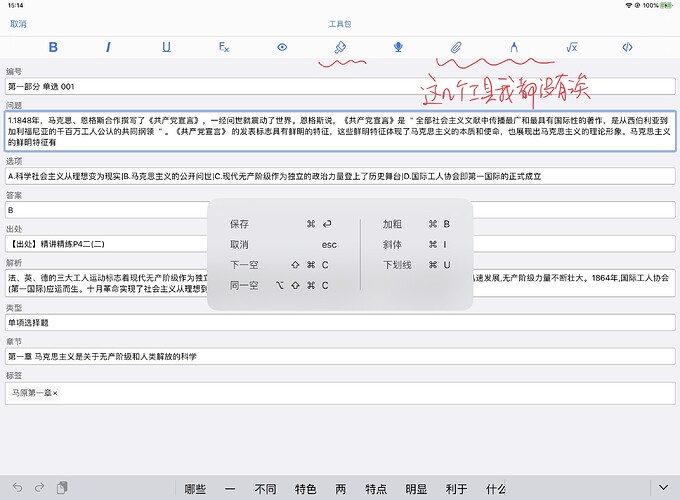The width and height of the screenshot is (680, 500).
Task: Pick the suggestion 两
Action: click(x=341, y=489)
